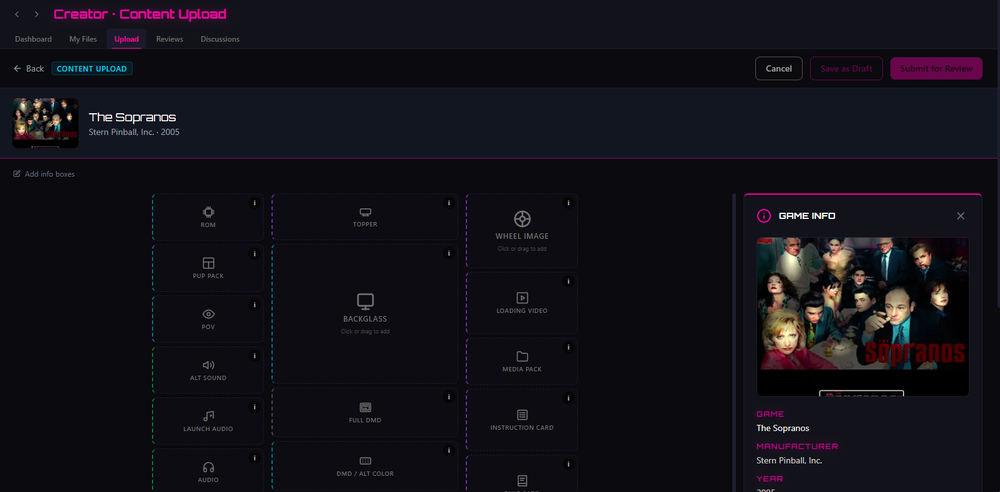Viewport: 1000px width, 492px height.
Task: Open the Game Info Sopranos artwork
Action: [x=863, y=317]
